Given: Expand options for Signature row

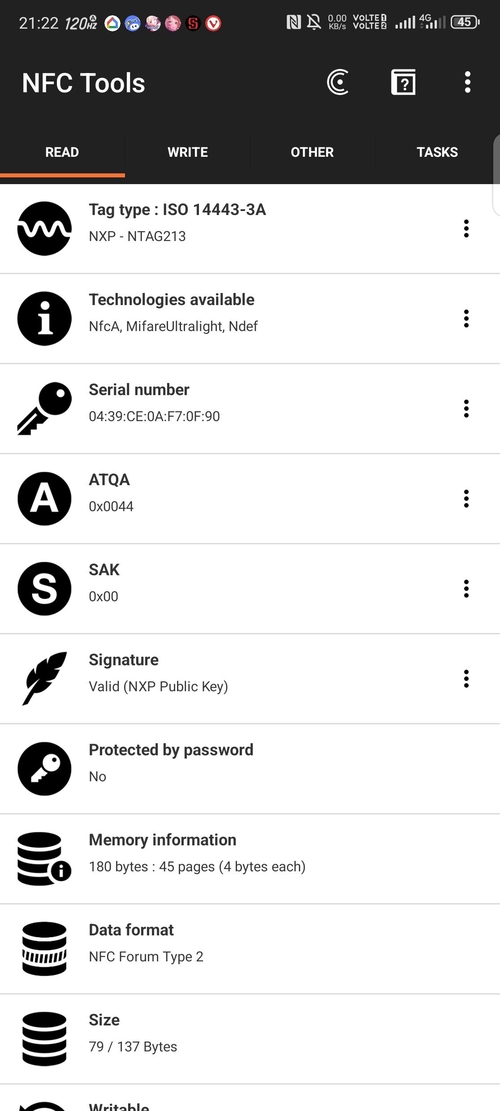Looking at the screenshot, I should (466, 679).
